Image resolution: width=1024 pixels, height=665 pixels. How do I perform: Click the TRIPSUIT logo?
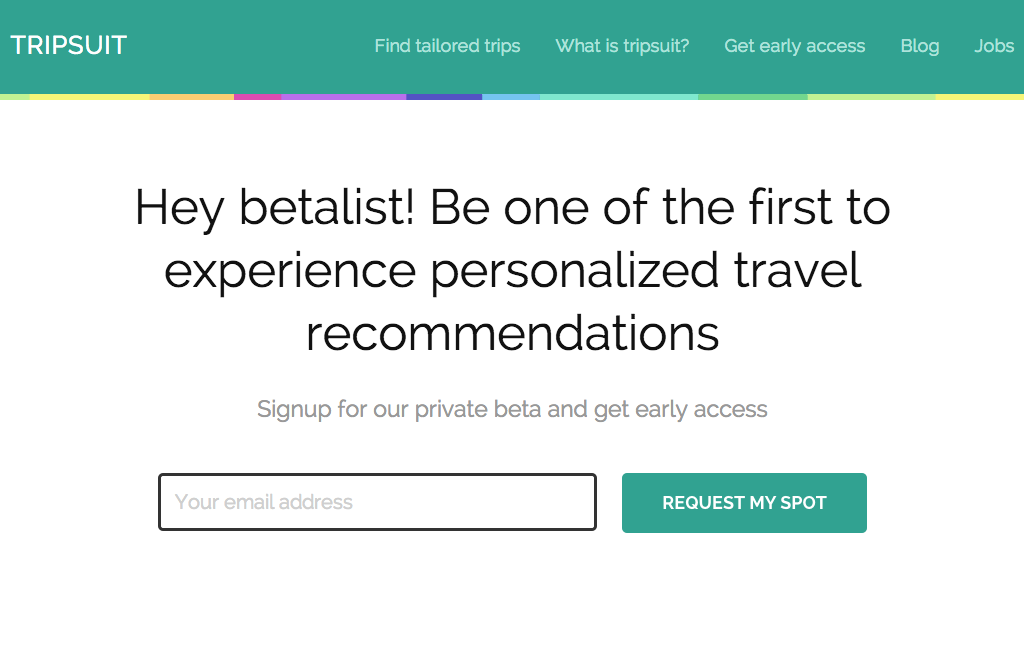point(69,45)
